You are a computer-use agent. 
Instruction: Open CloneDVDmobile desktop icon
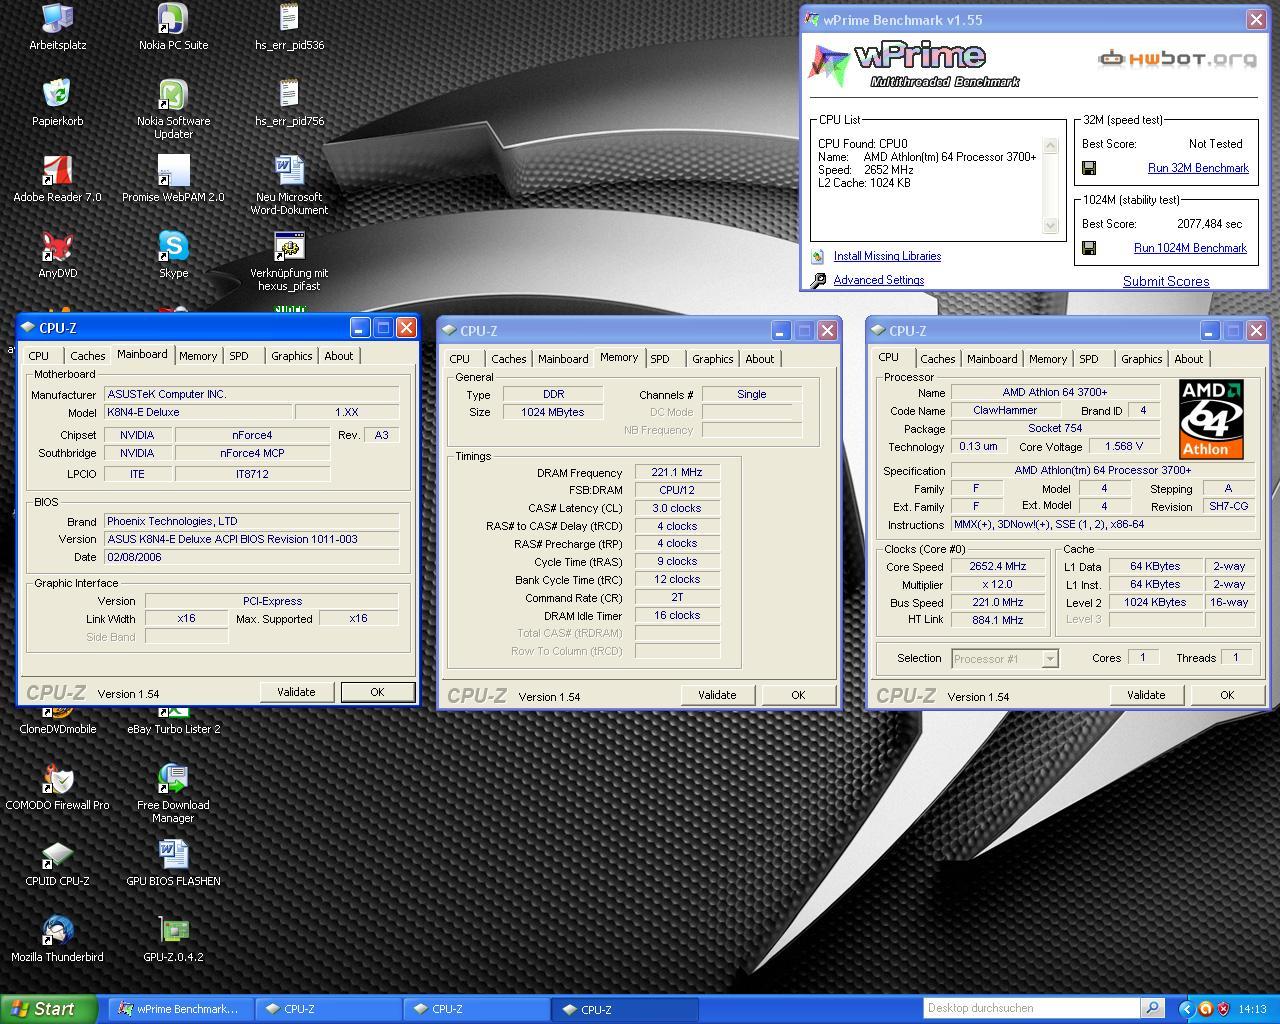click(x=57, y=720)
